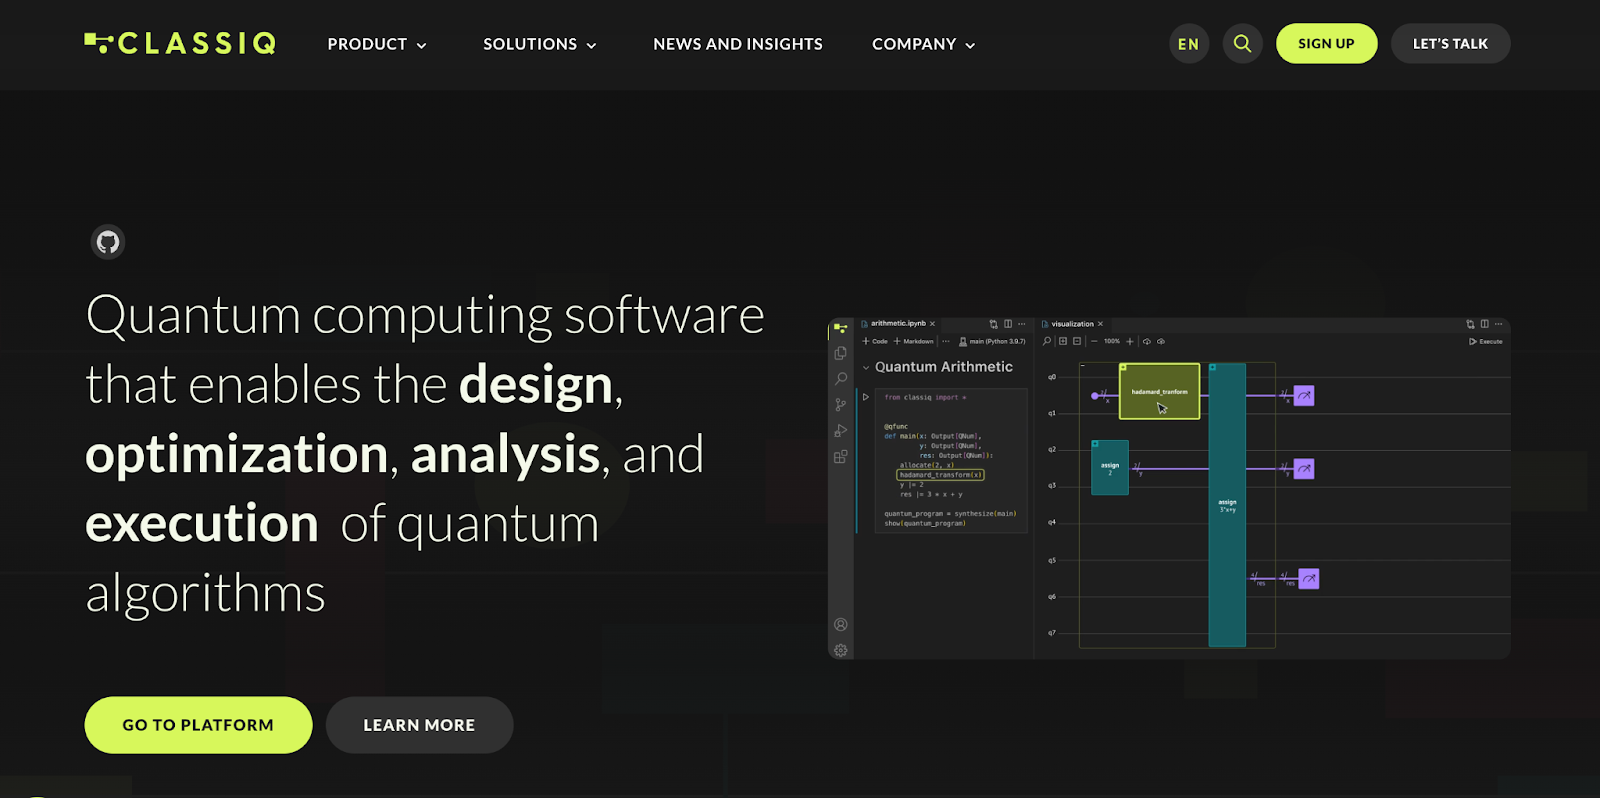Click the cloud upload icon in visualization toolbar
1600x798 pixels.
click(1161, 341)
